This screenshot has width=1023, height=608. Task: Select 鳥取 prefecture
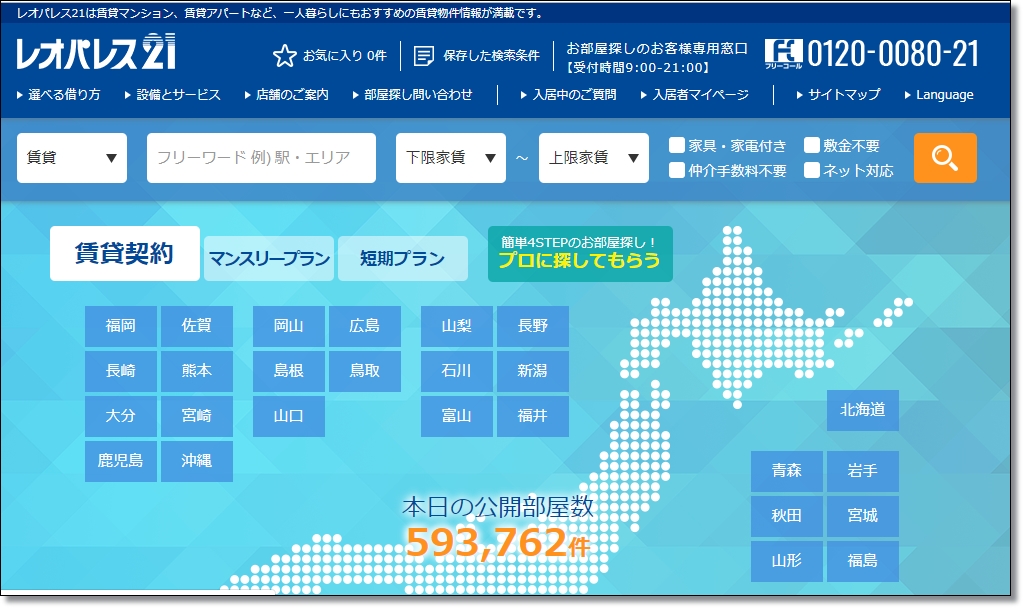point(365,371)
